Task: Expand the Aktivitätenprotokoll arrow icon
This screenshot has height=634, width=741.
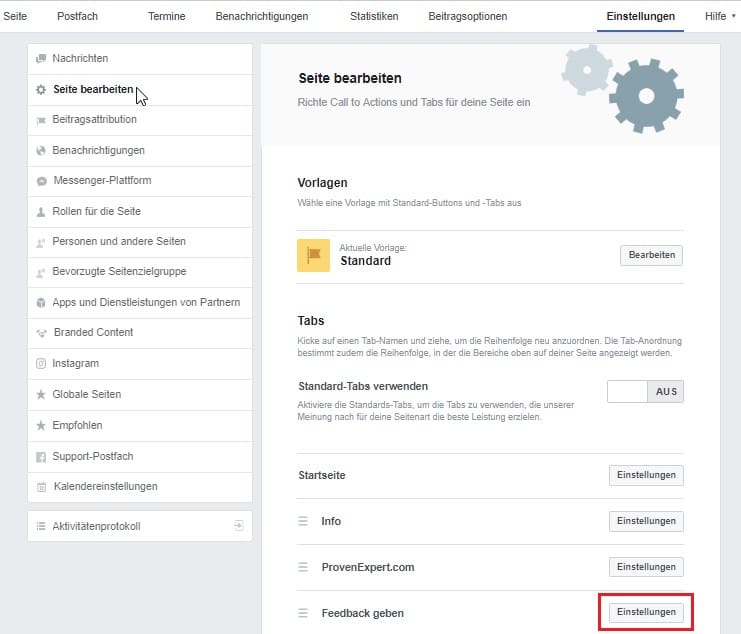Action: pyautogui.click(x=238, y=525)
